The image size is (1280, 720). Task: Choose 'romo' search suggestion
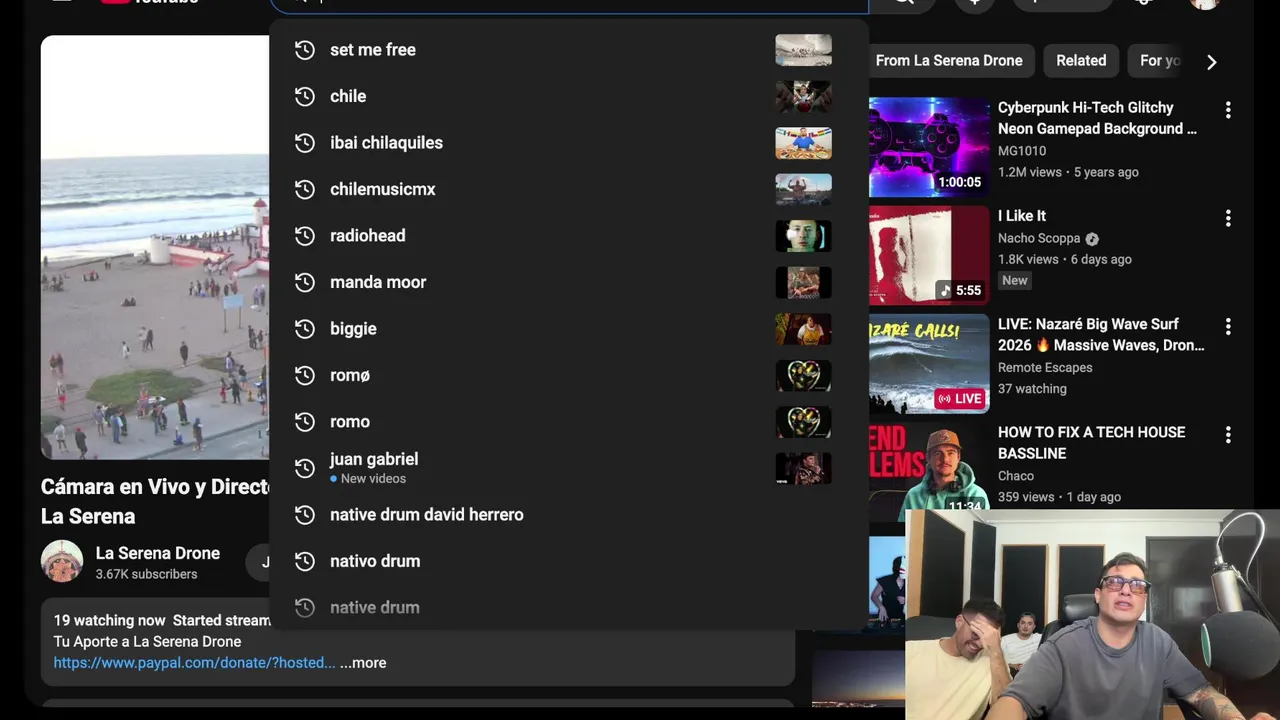(x=569, y=422)
